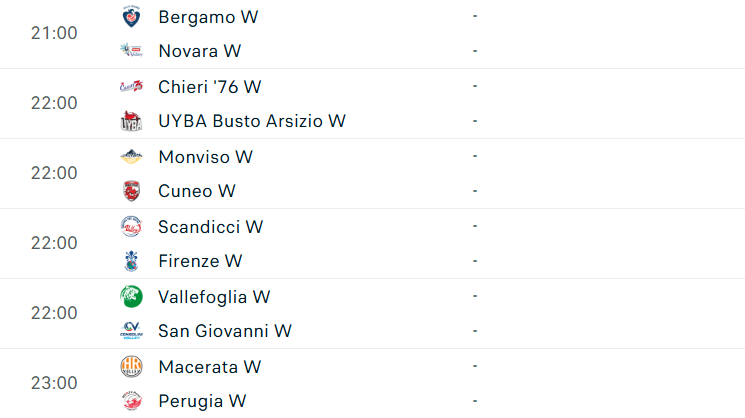Viewport: 745px width, 418px height.
Task: Select the green Vallefoglia W logo
Action: 131,297
